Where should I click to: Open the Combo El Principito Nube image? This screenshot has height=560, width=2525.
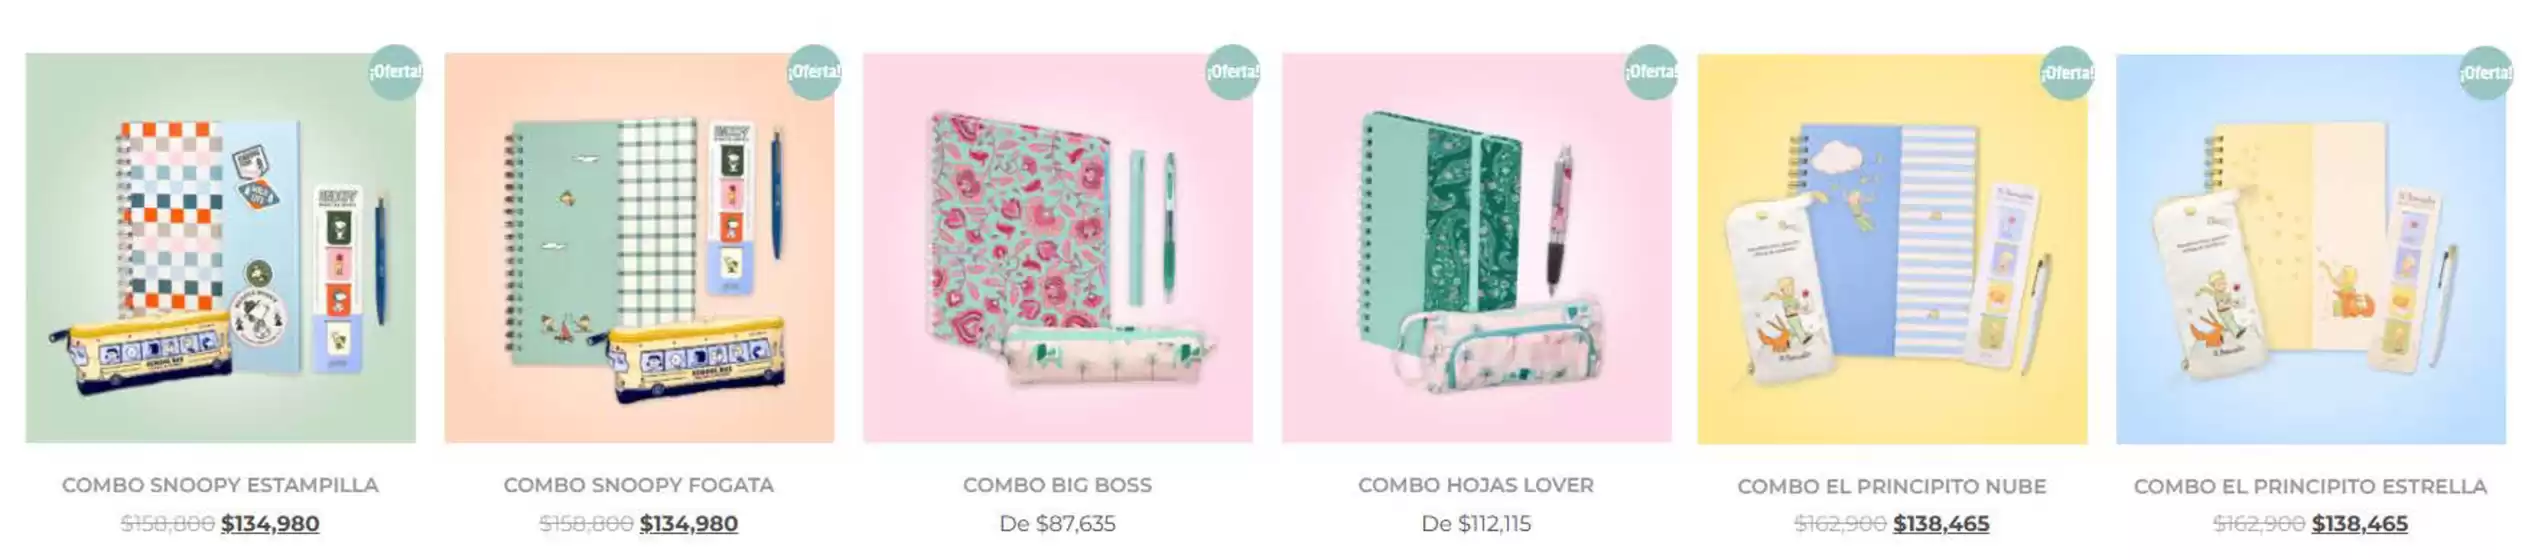[1892, 249]
